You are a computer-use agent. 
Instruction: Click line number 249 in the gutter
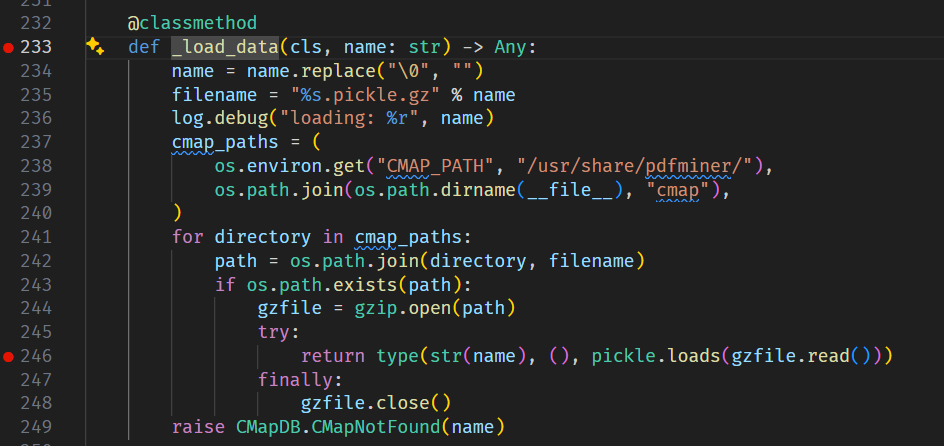pos(35,428)
